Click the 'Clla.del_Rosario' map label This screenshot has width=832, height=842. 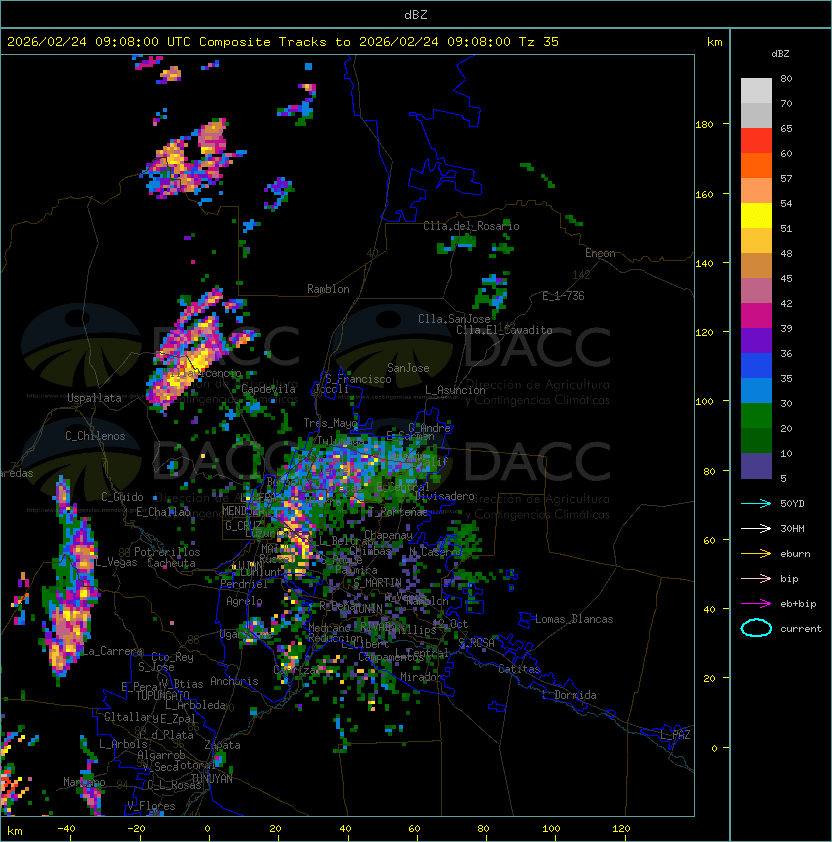(x=471, y=226)
